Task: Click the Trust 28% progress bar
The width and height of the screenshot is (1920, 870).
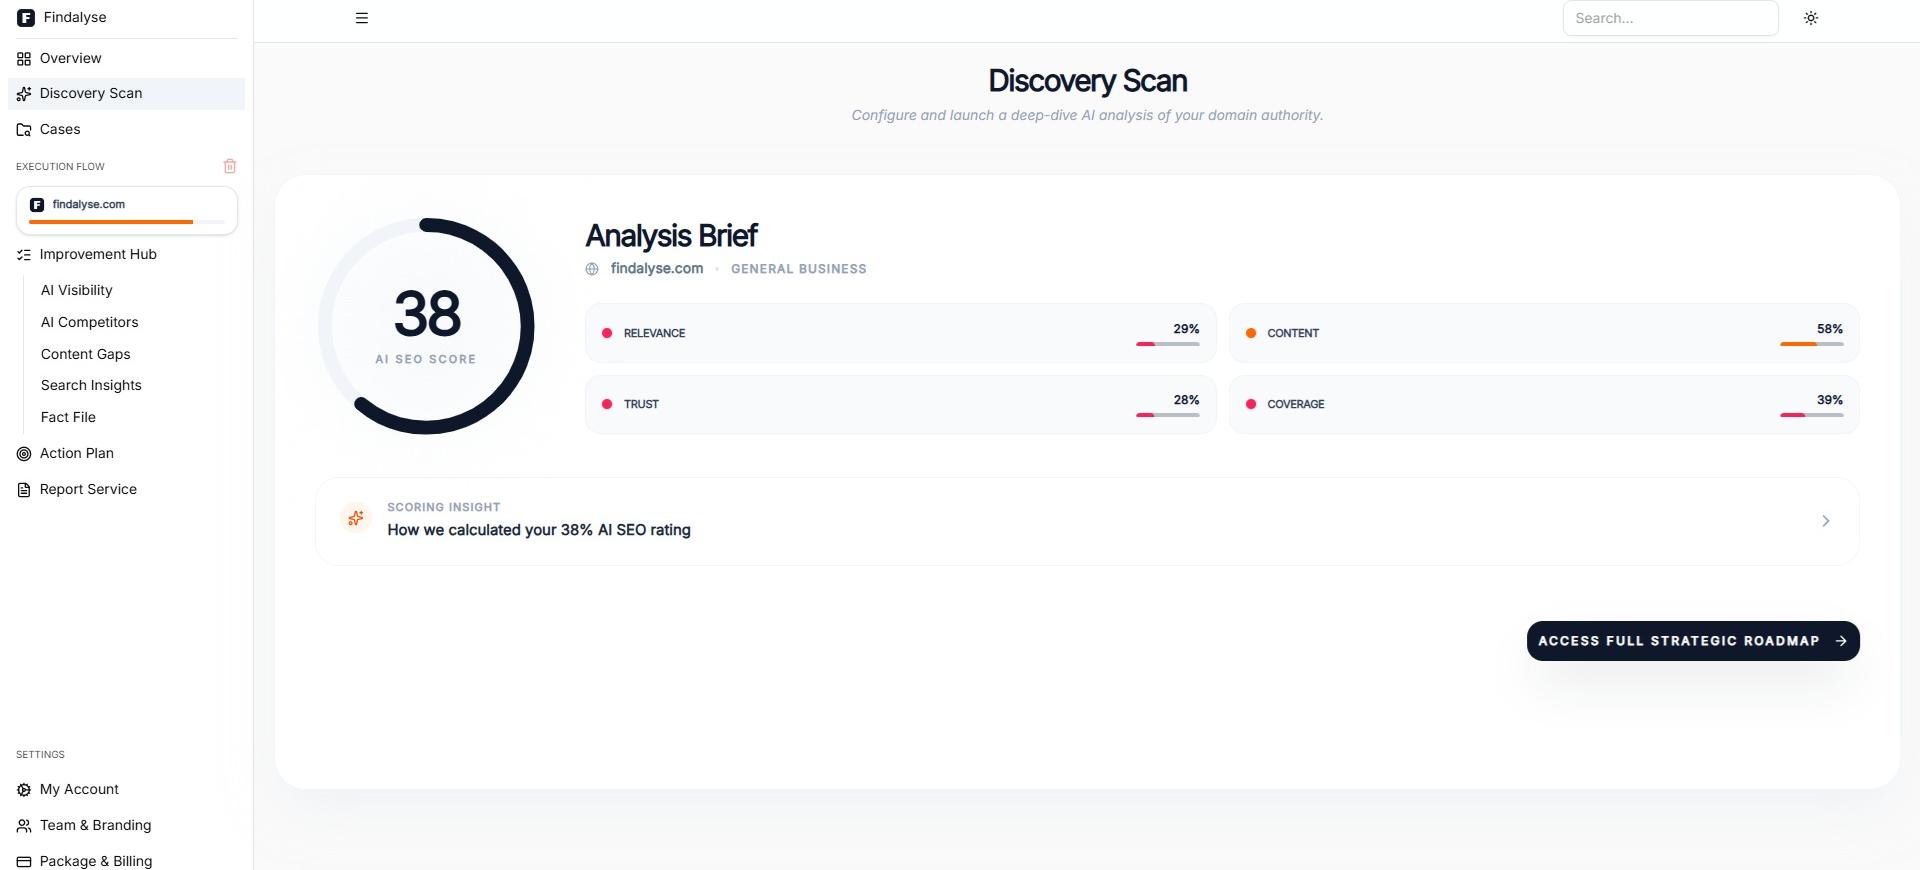Action: tap(1168, 415)
